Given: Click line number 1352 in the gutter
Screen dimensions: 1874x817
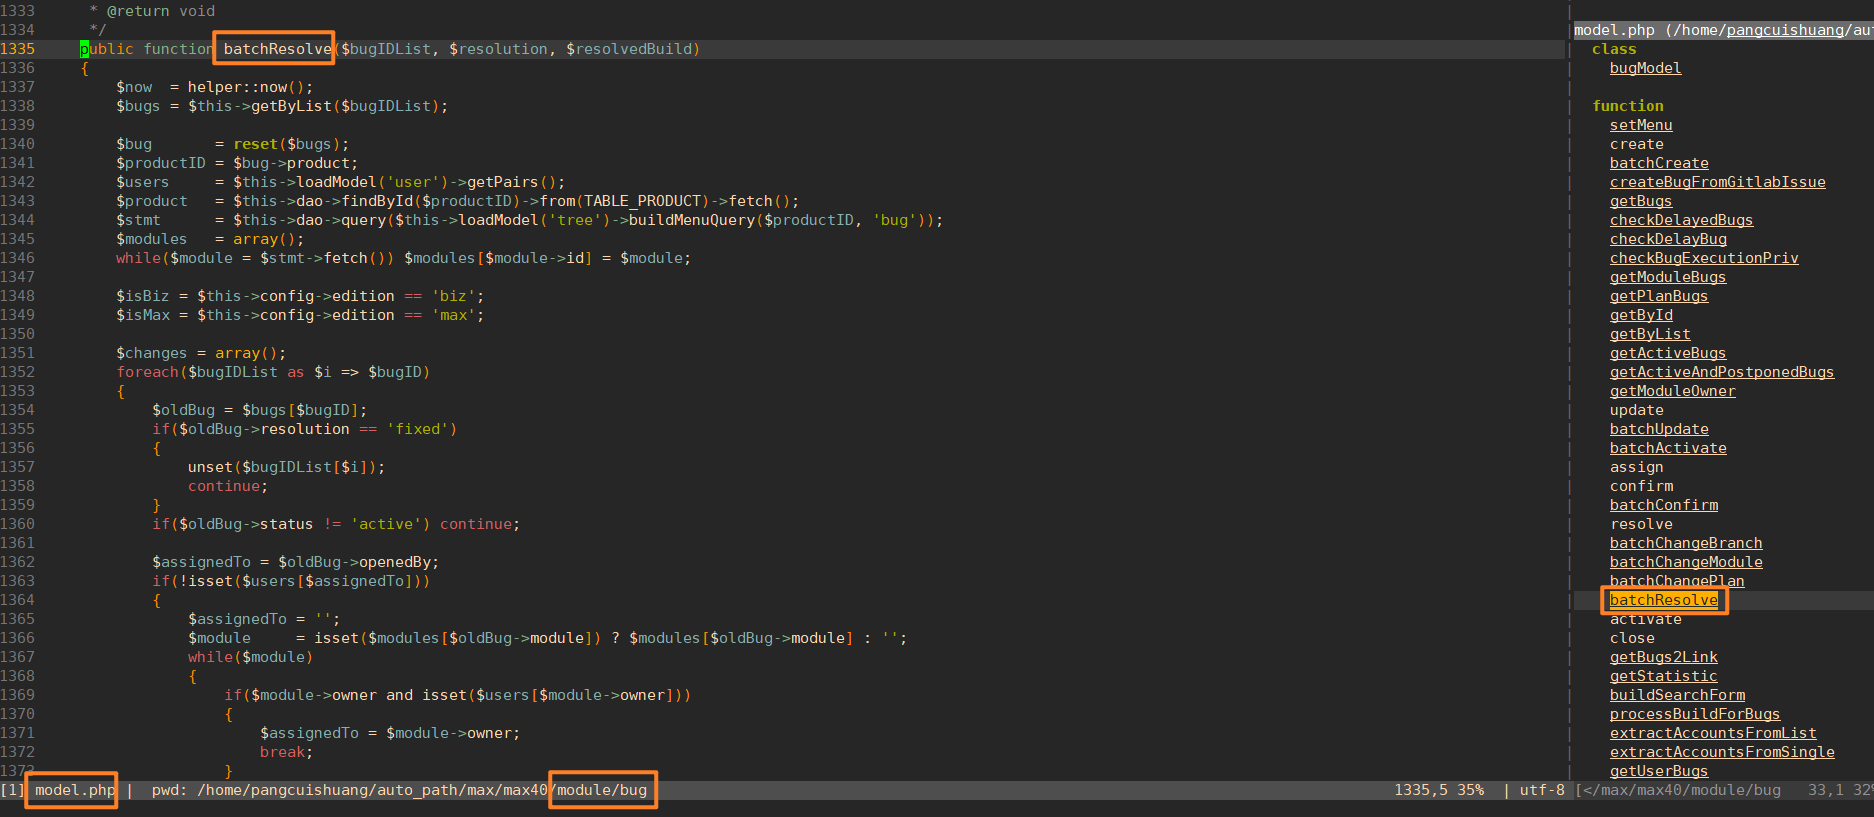Looking at the screenshot, I should (x=17, y=372).
